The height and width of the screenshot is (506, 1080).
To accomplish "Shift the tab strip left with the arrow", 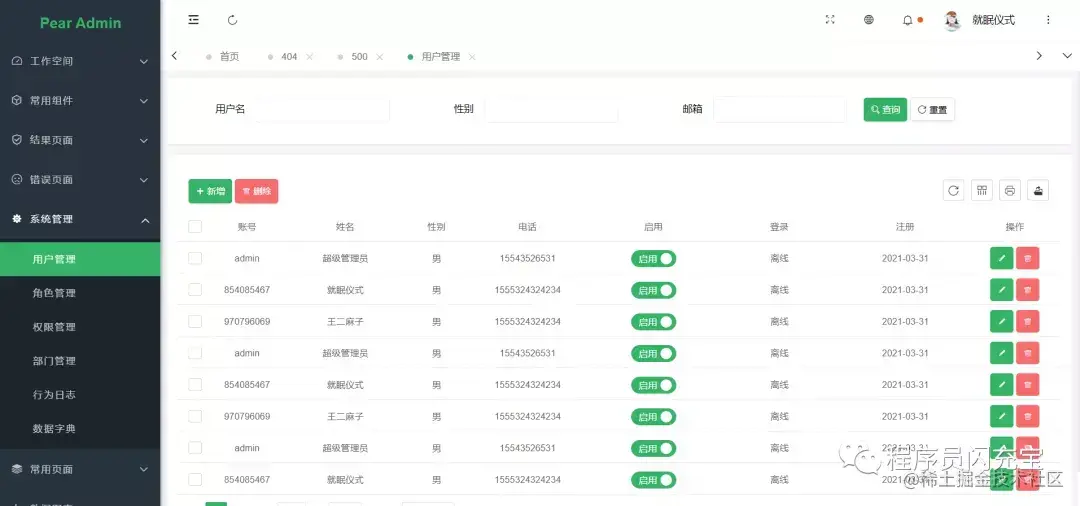I will pyautogui.click(x=174, y=56).
